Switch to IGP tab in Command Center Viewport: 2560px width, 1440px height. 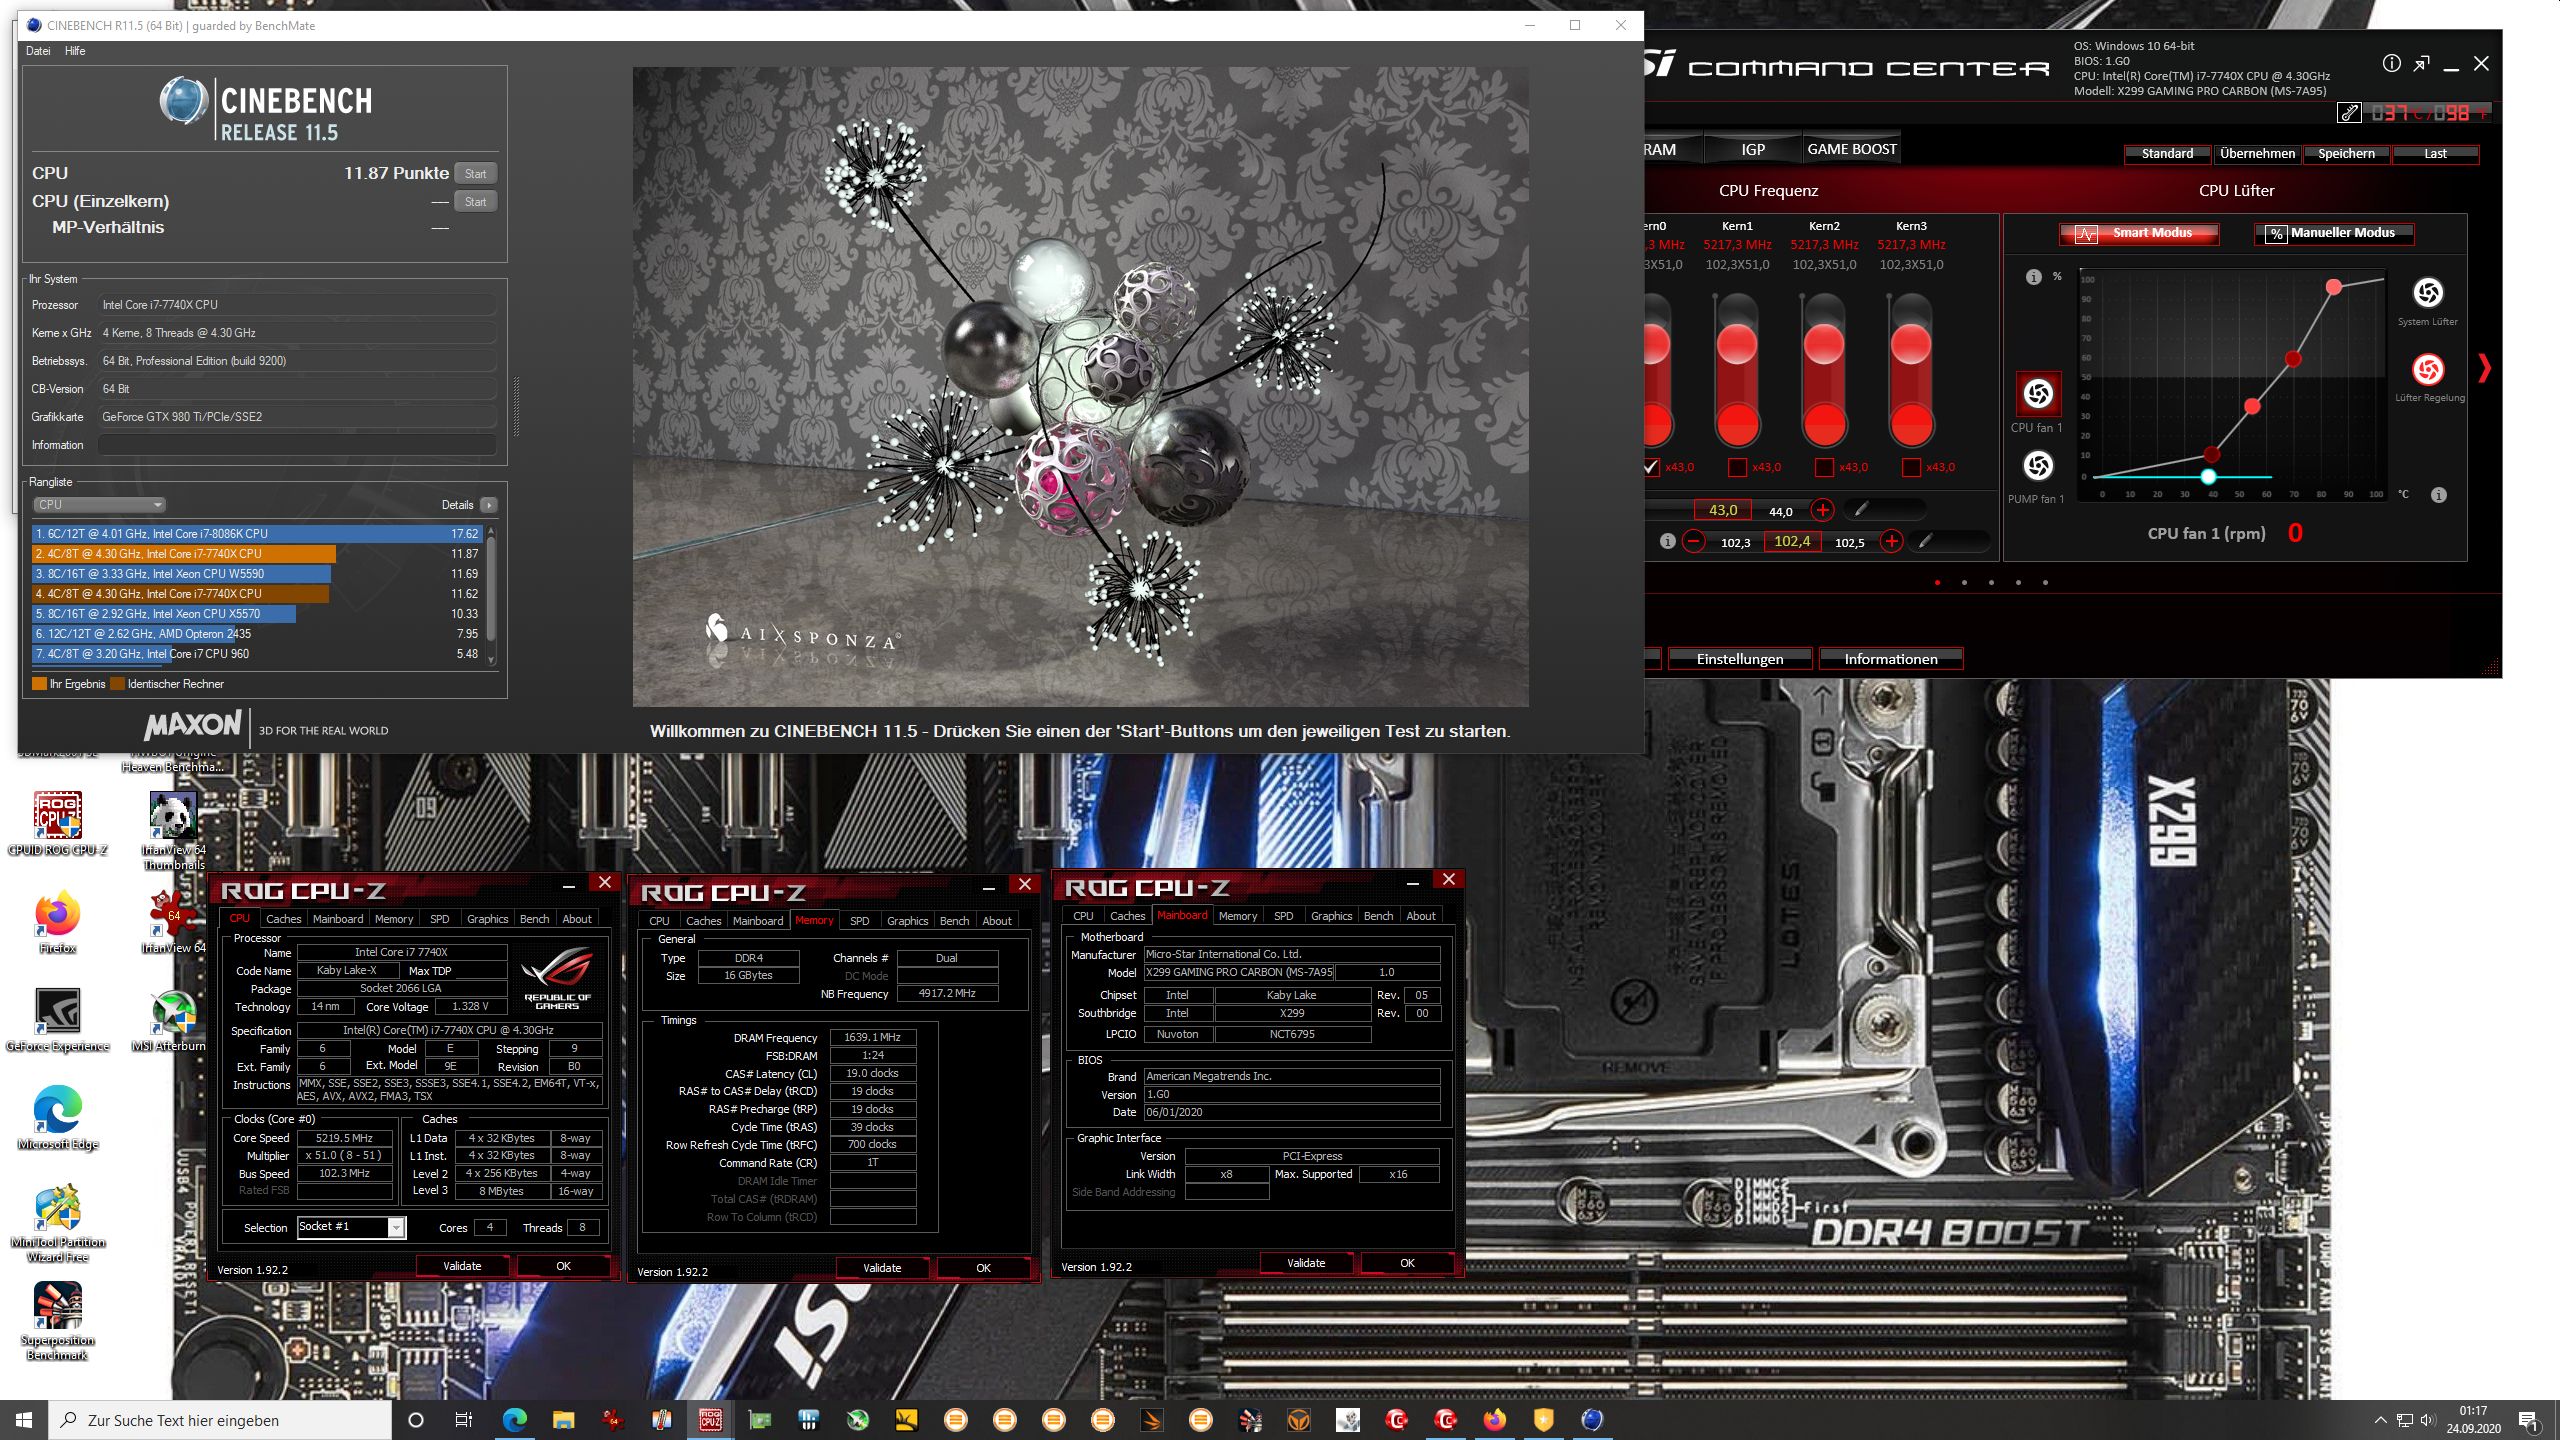point(1753,149)
